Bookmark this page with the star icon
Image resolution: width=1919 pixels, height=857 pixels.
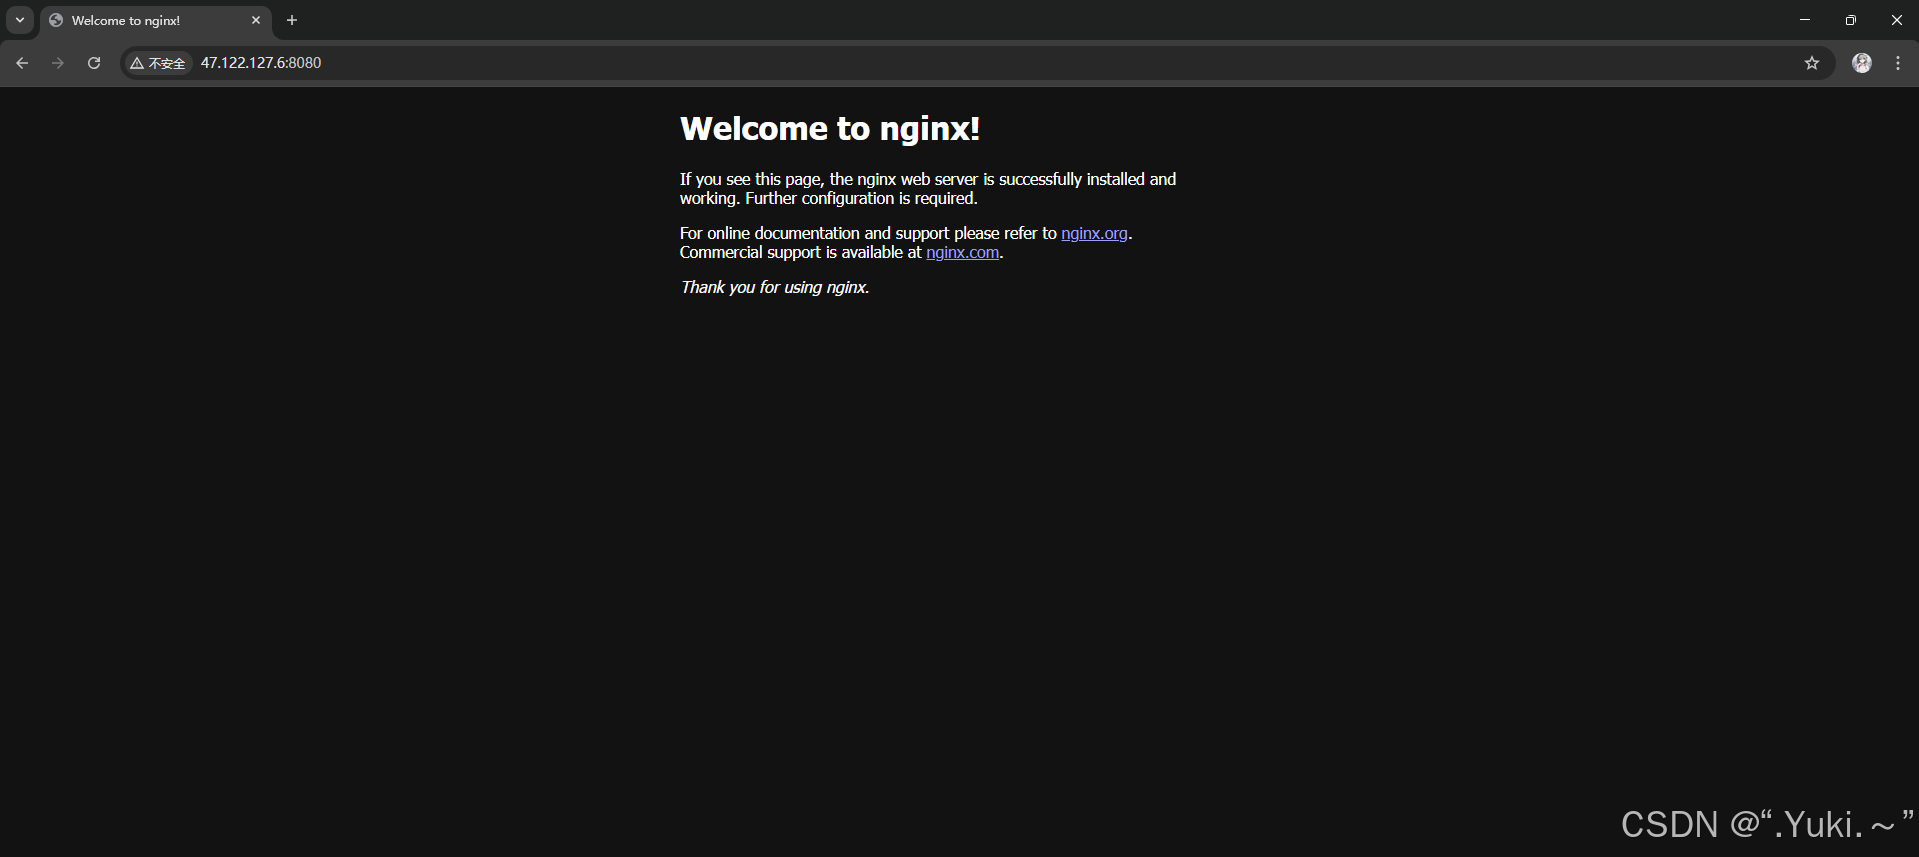1812,63
